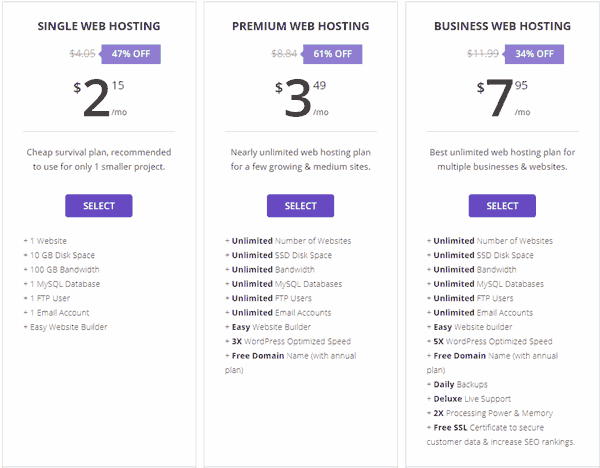Click the 3X WordPress Optimized Speed feature
This screenshot has height=468, width=600.
(290, 341)
